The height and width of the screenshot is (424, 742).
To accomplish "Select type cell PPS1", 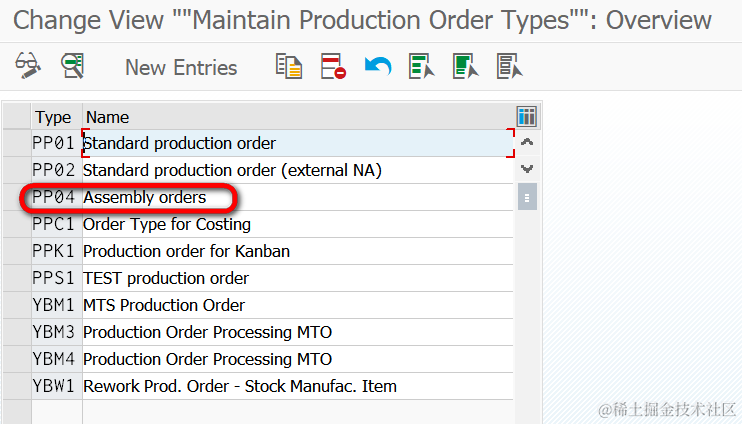I will pos(57,278).
